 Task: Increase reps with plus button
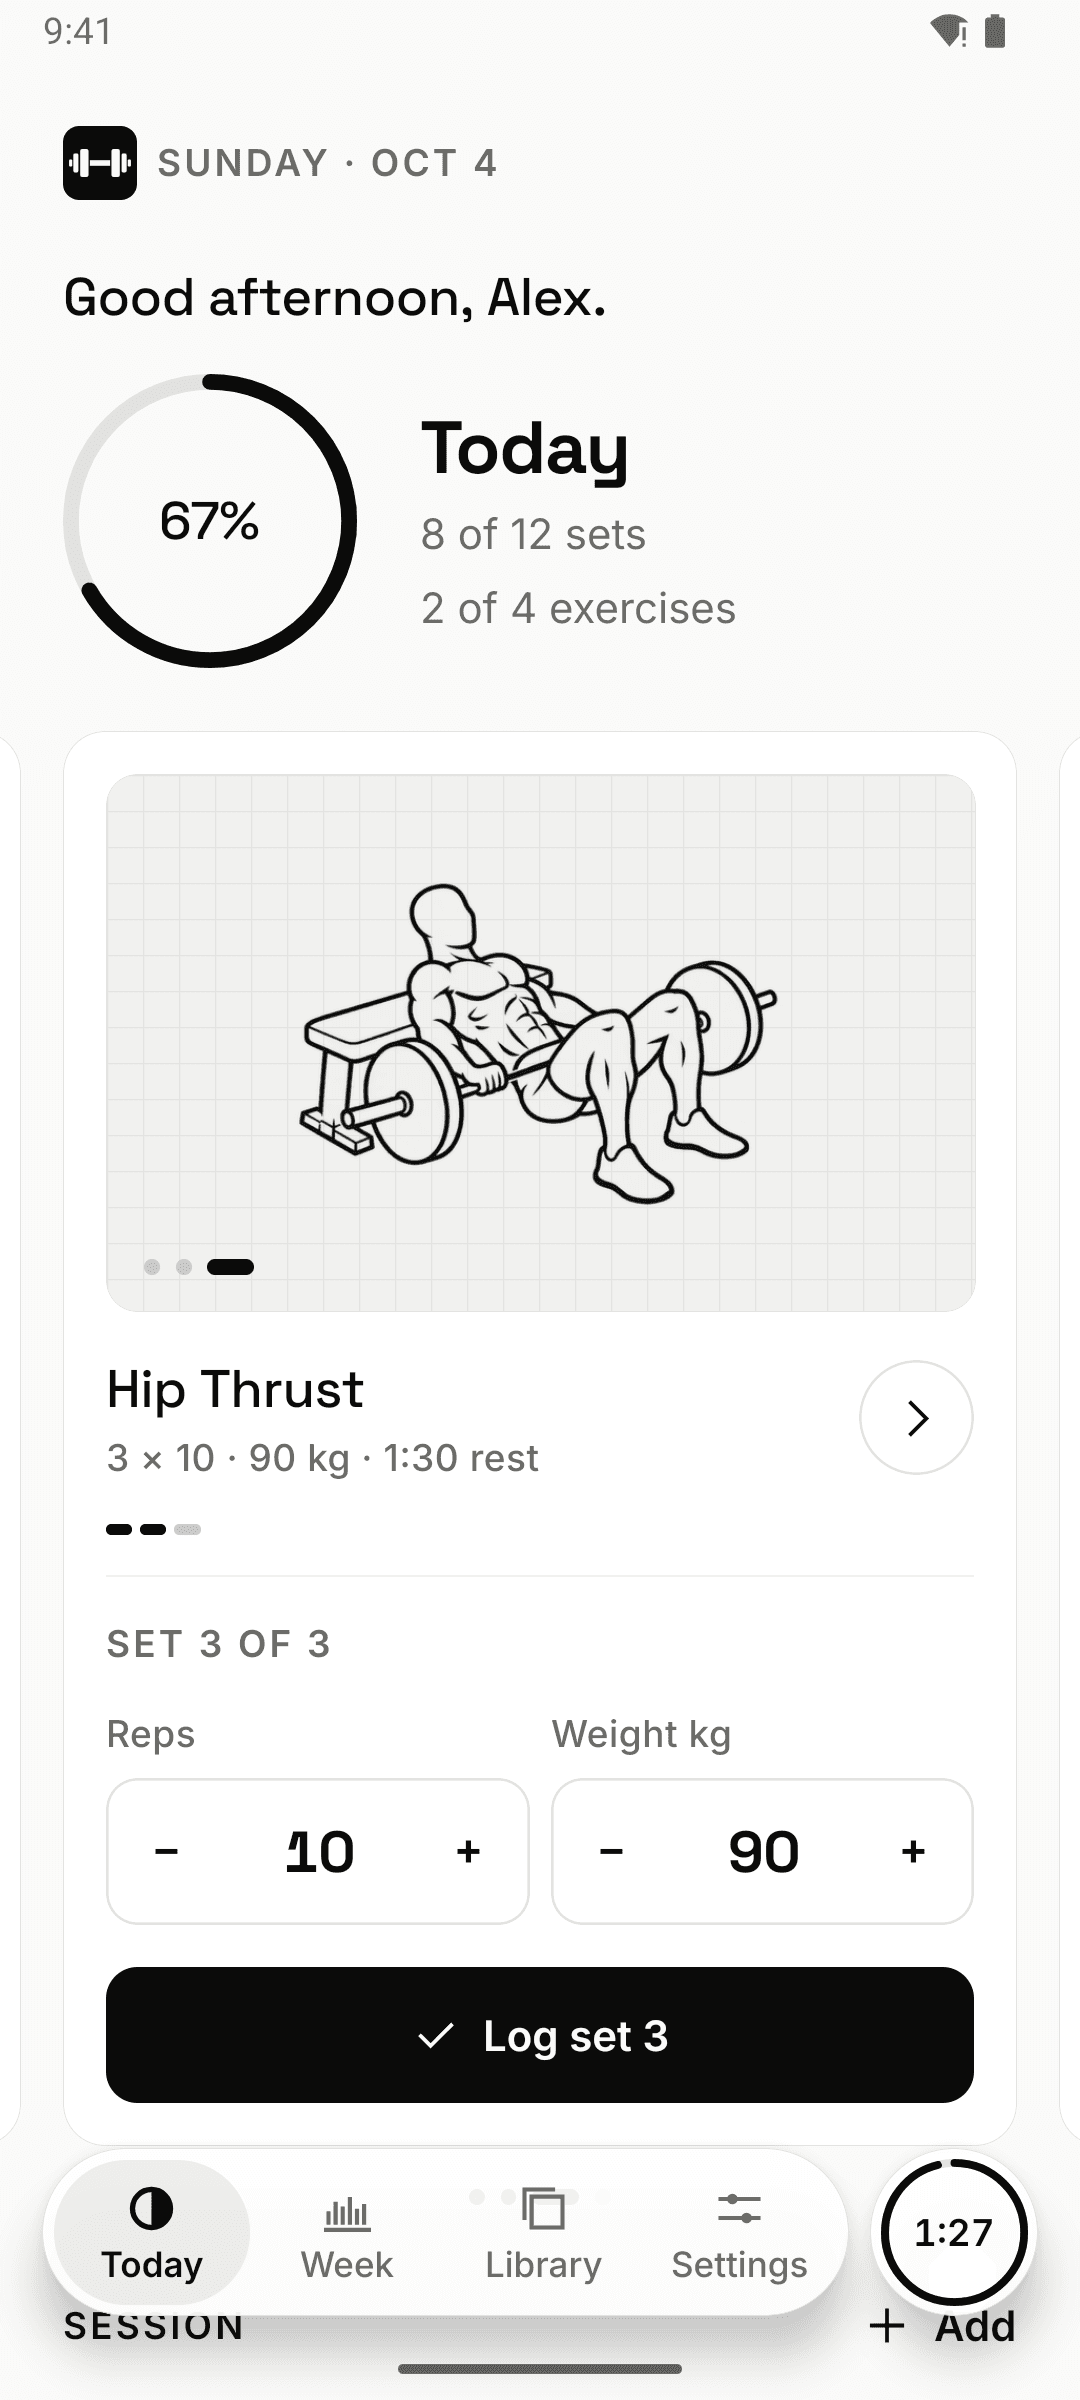pos(468,1852)
